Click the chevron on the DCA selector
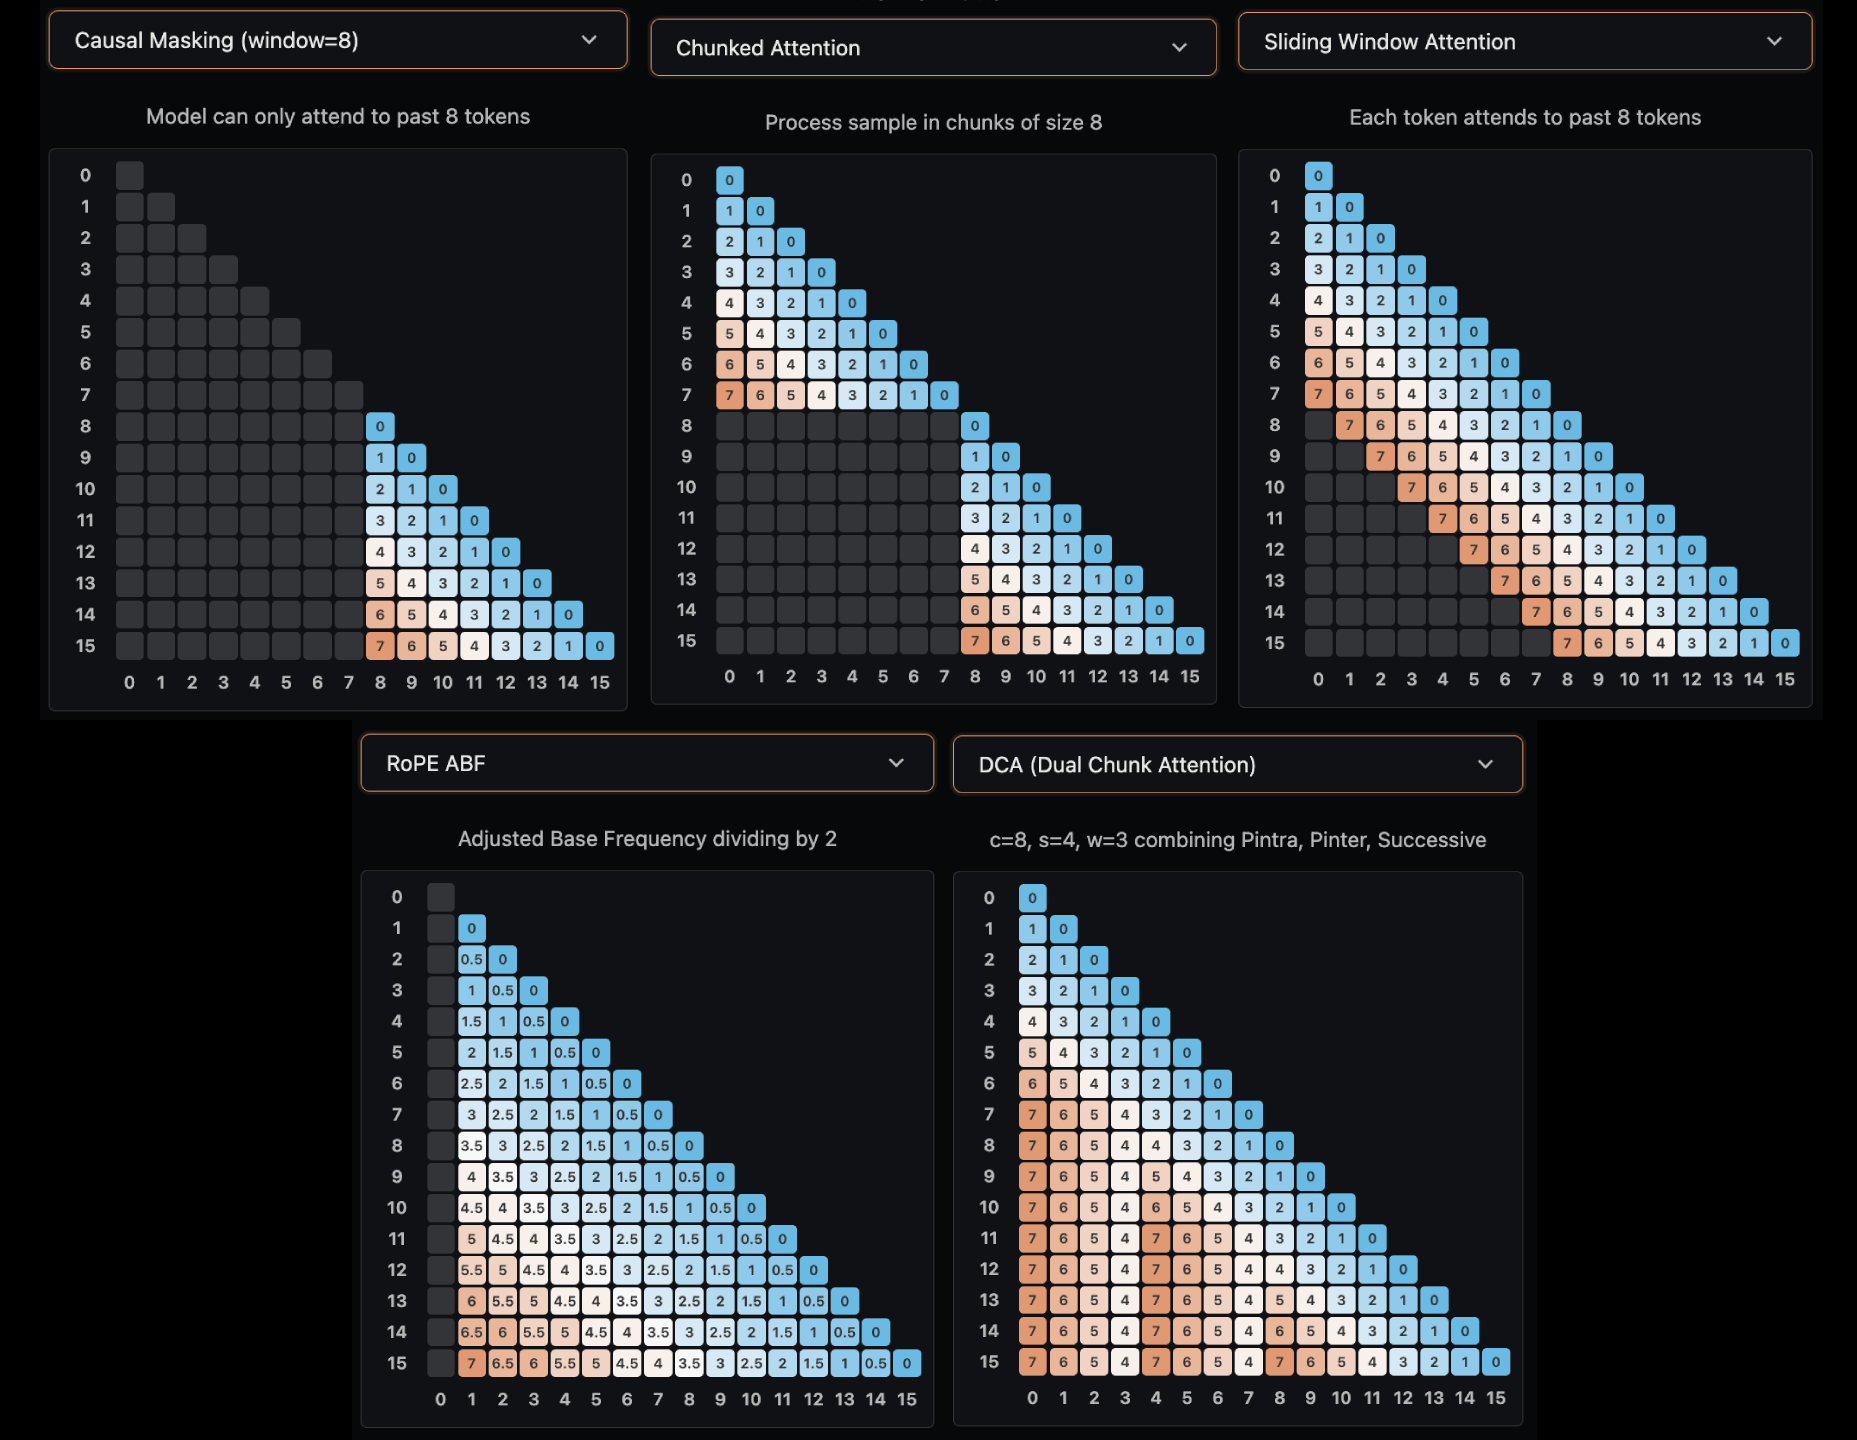 tap(1484, 764)
